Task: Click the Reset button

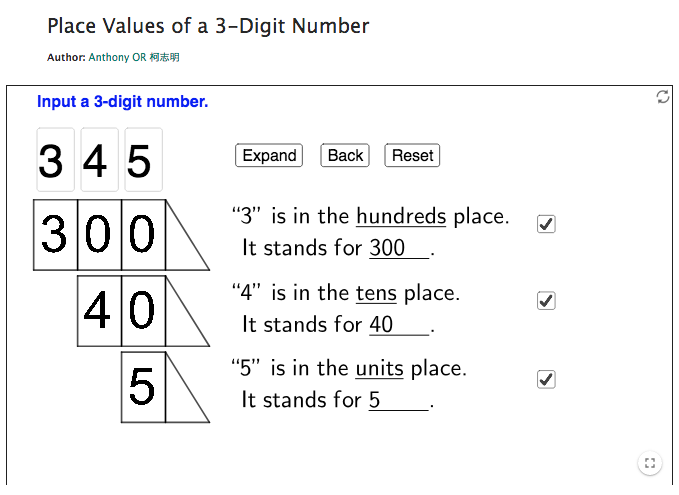Action: [412, 155]
